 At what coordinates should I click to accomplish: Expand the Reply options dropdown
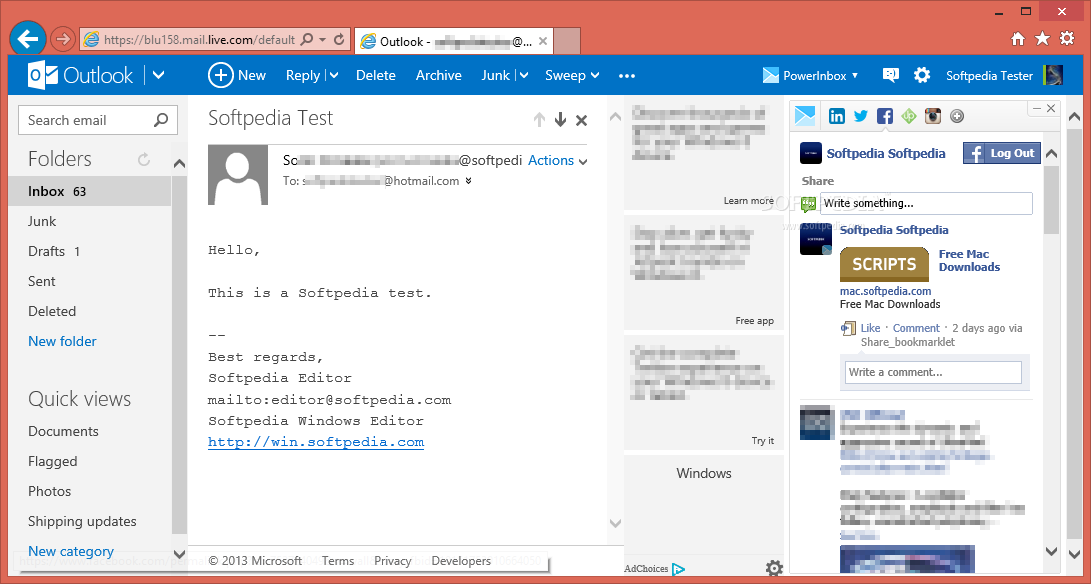pos(333,75)
